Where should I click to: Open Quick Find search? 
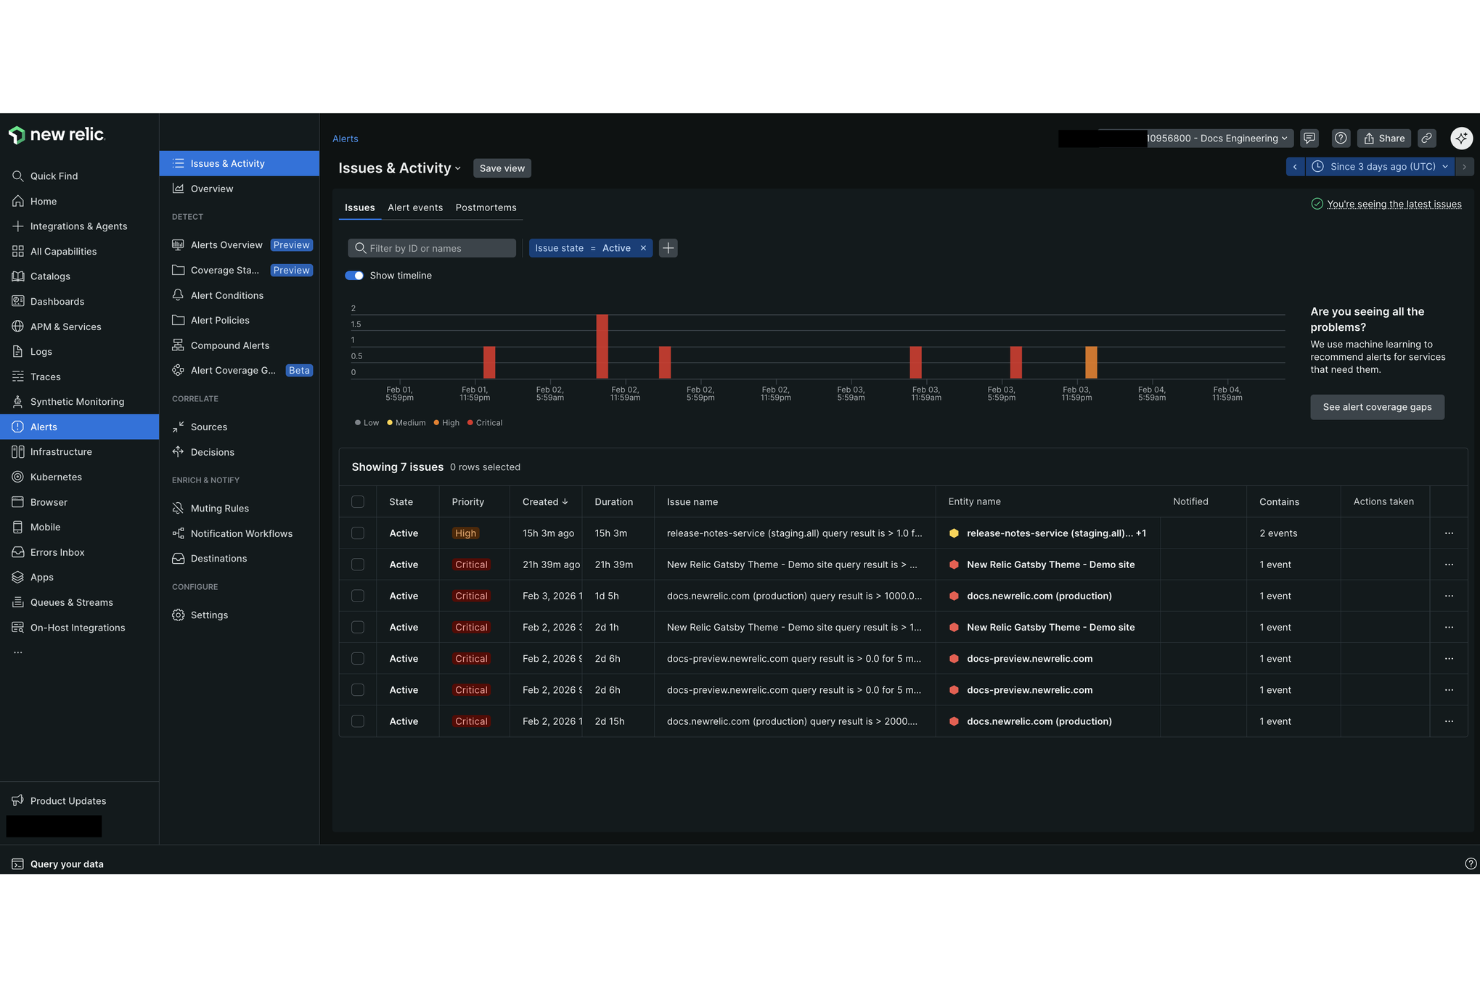[52, 175]
